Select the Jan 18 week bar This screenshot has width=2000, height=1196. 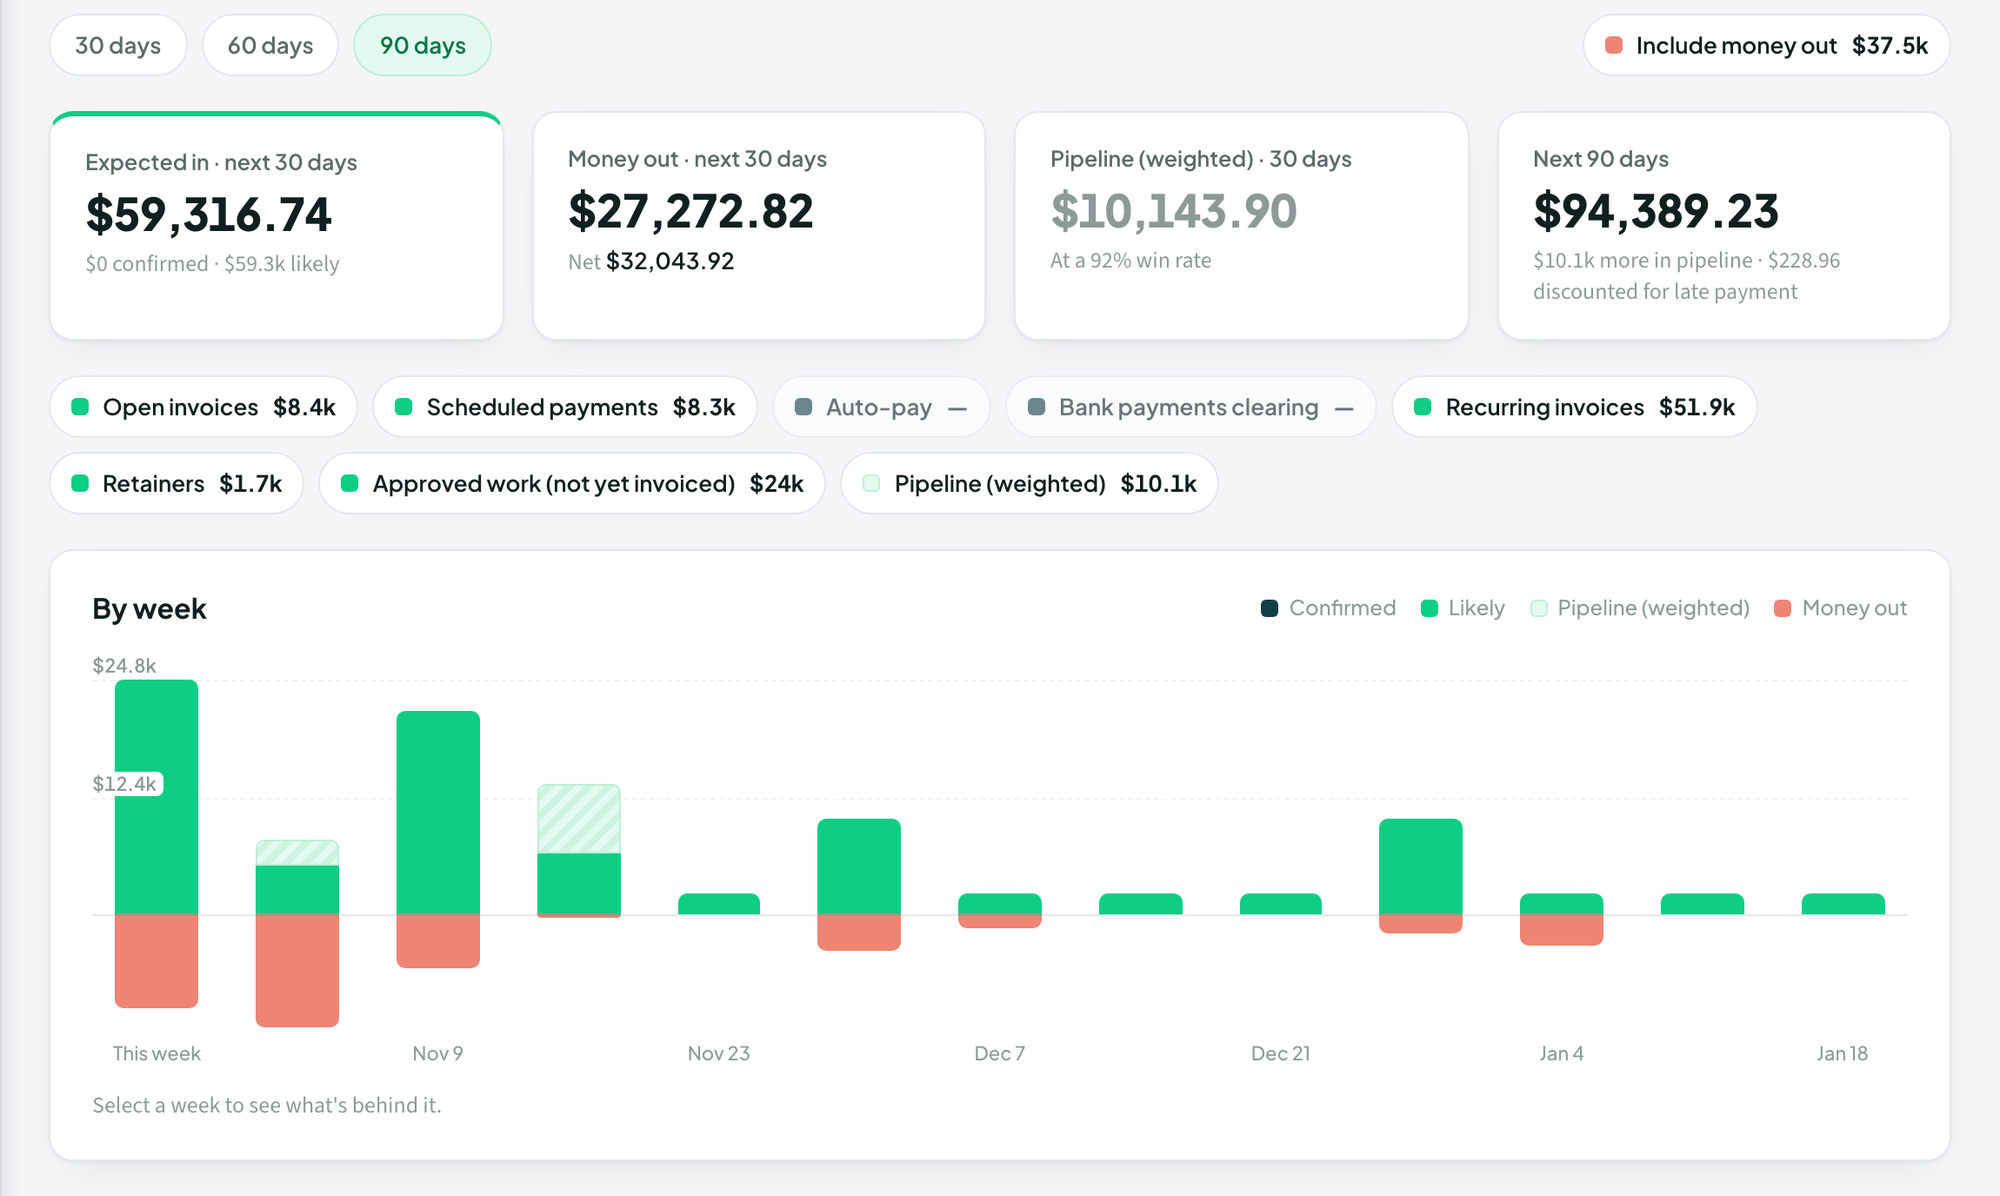[1843, 904]
